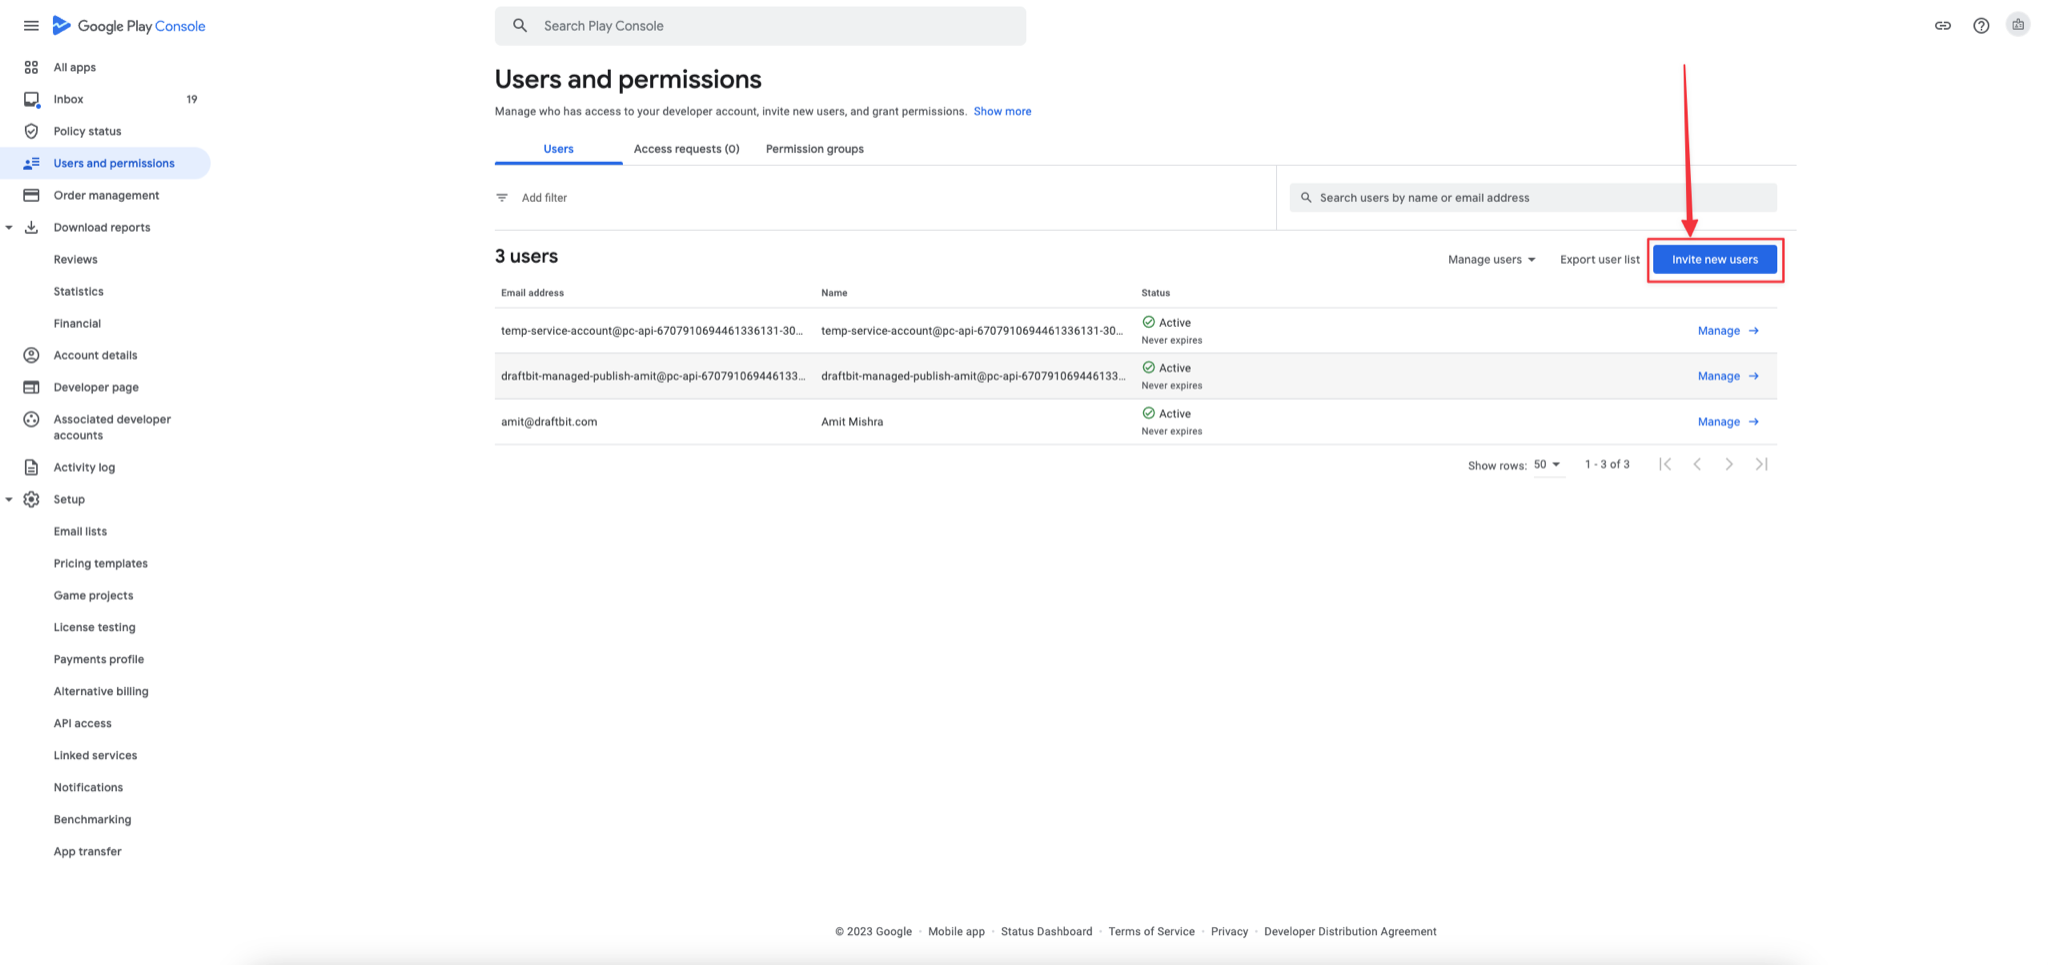Click the Add filter icon
Viewport: 2048px width, 965px height.
pos(502,198)
